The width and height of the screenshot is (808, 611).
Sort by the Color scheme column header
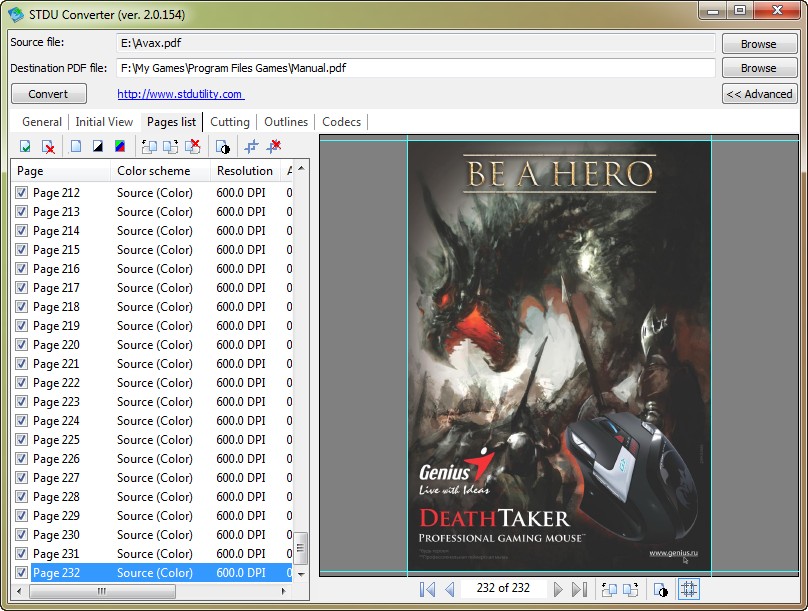coord(160,171)
